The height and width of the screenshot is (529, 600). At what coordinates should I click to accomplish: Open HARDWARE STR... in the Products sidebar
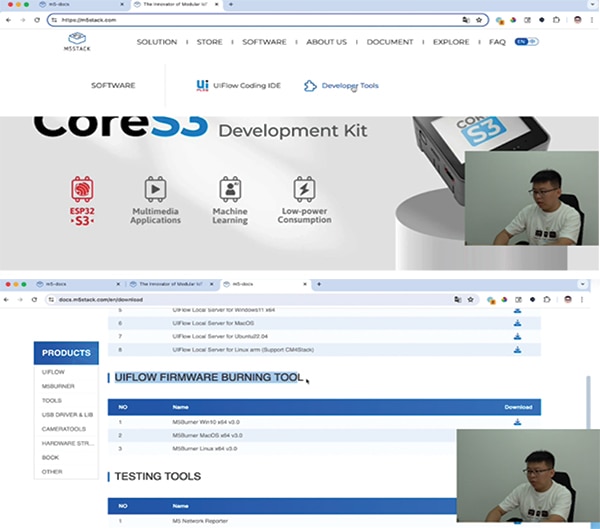(x=68, y=443)
